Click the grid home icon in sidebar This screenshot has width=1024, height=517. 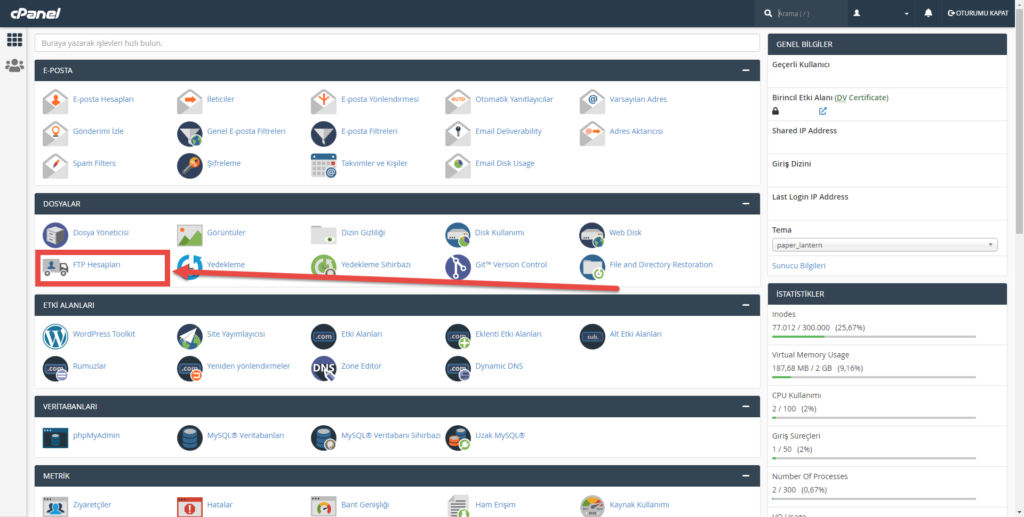(14, 40)
